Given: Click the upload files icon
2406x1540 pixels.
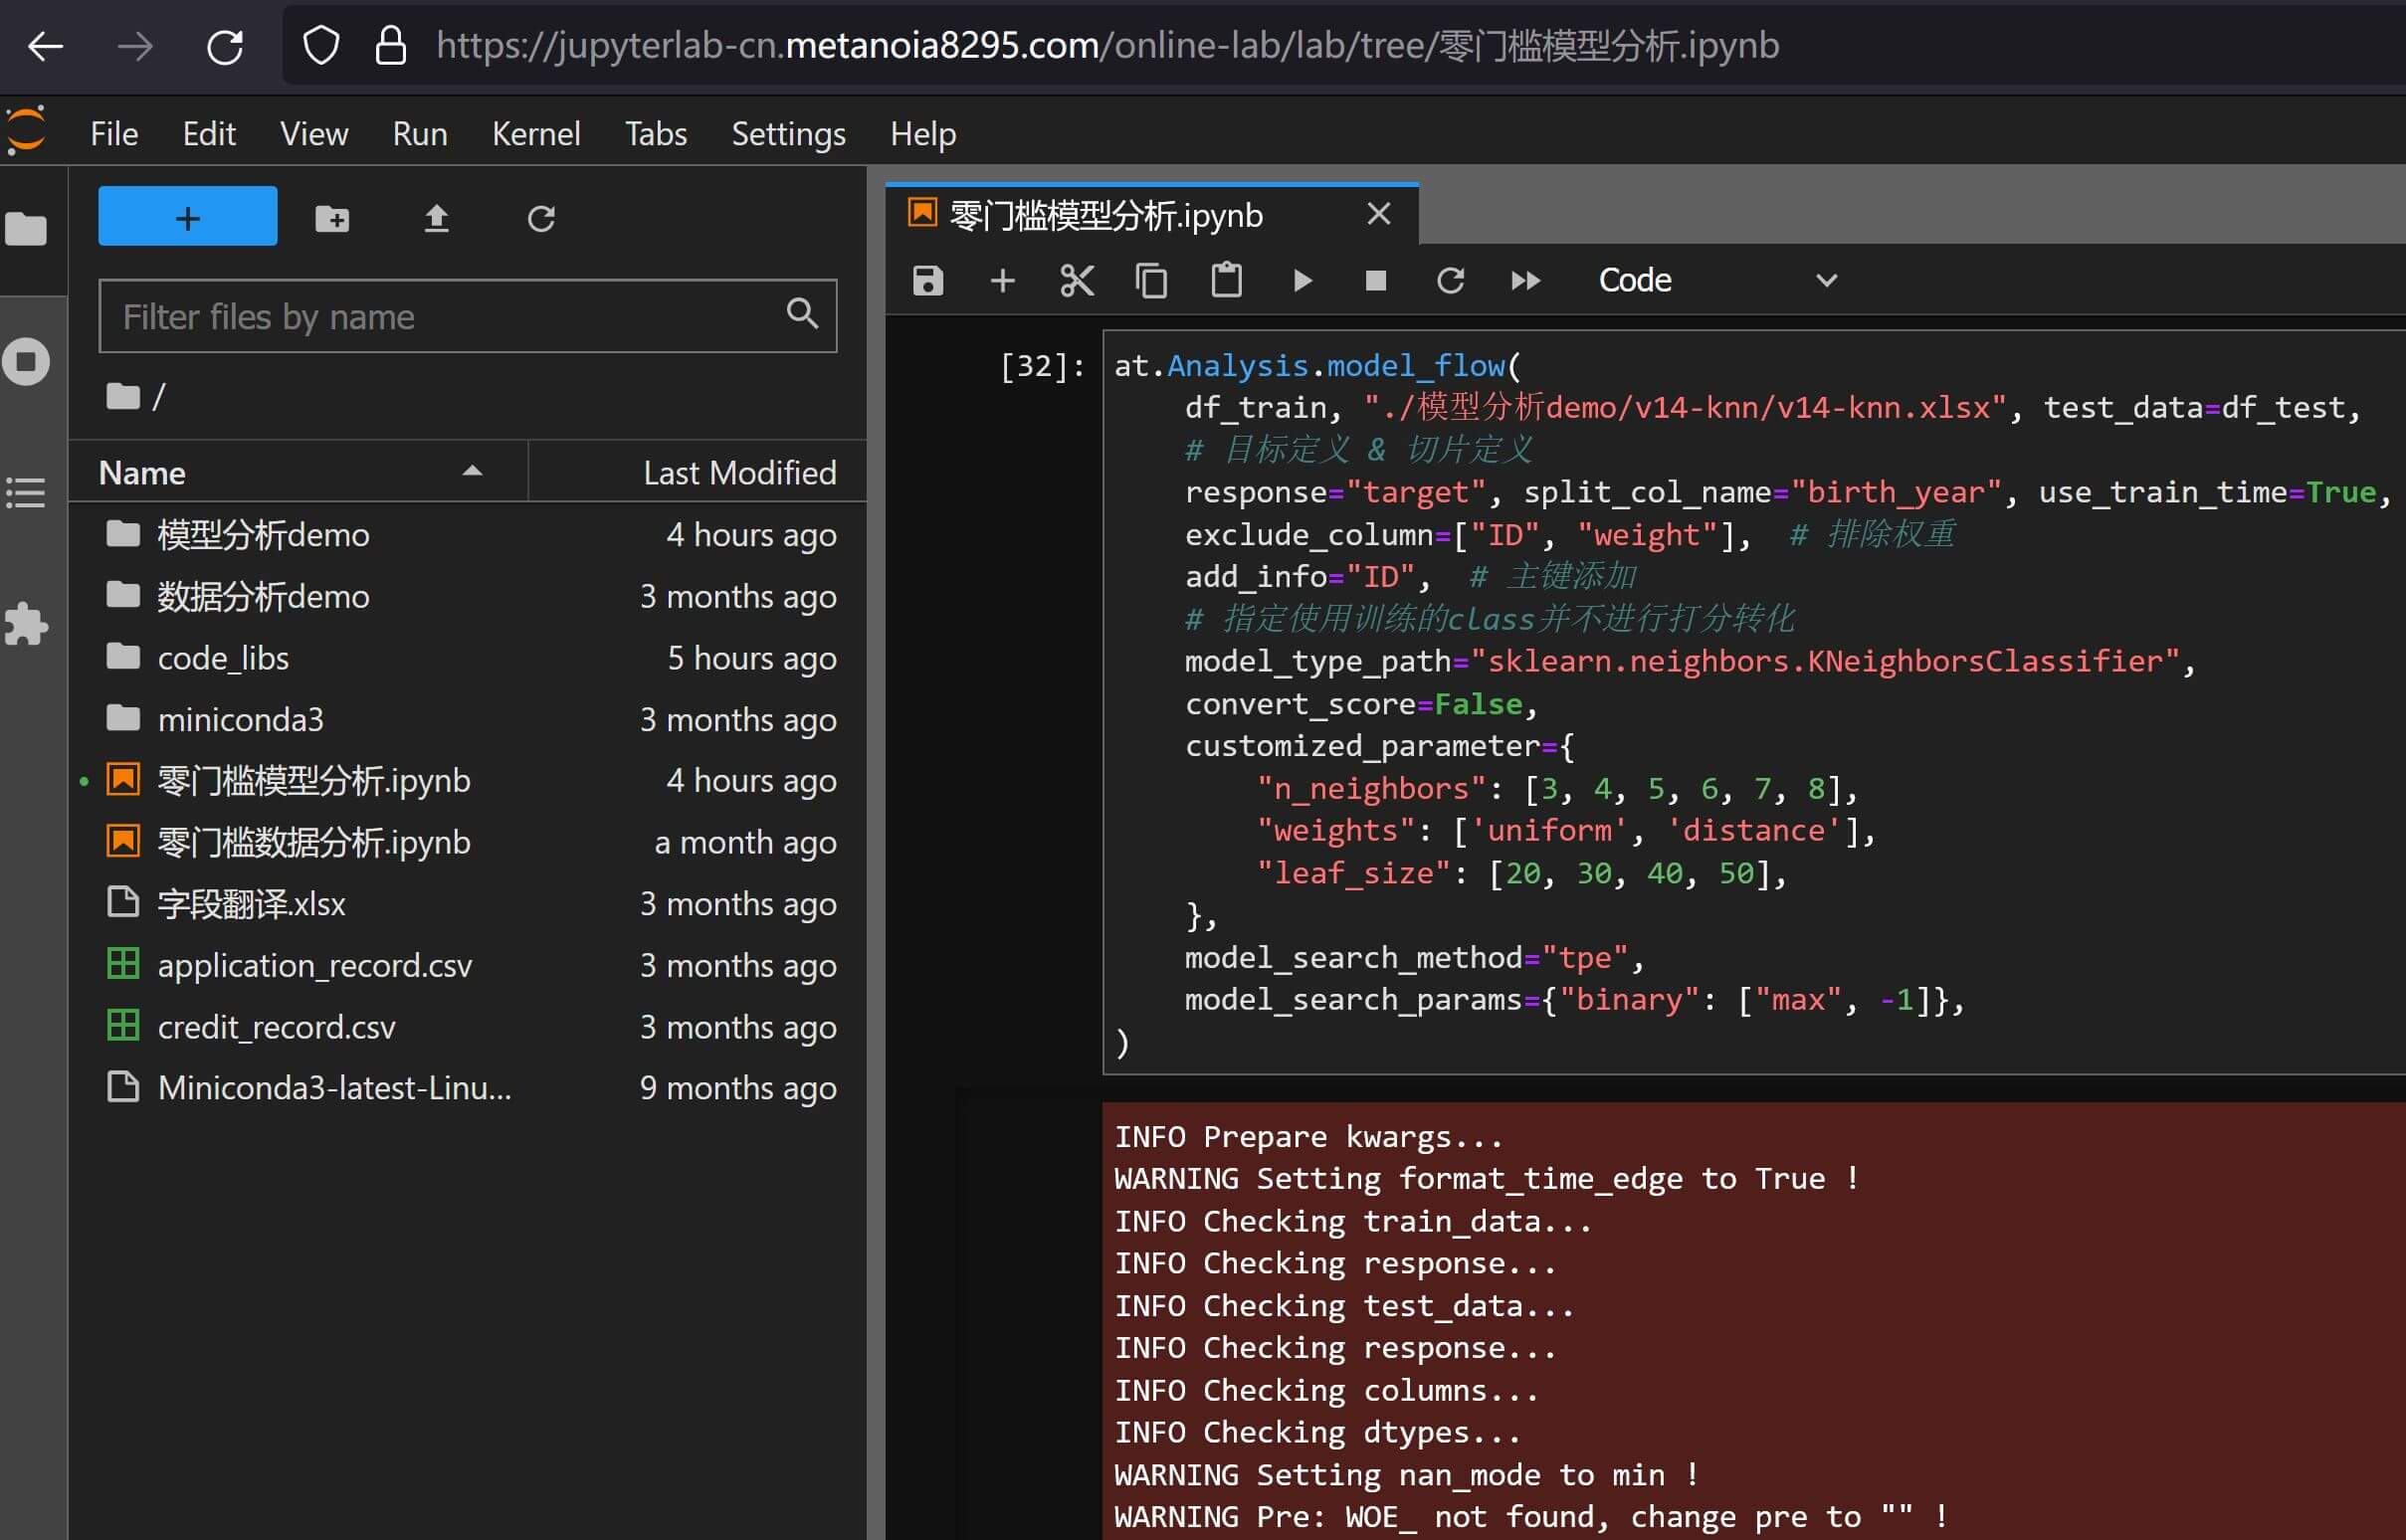Looking at the screenshot, I should click(436, 218).
